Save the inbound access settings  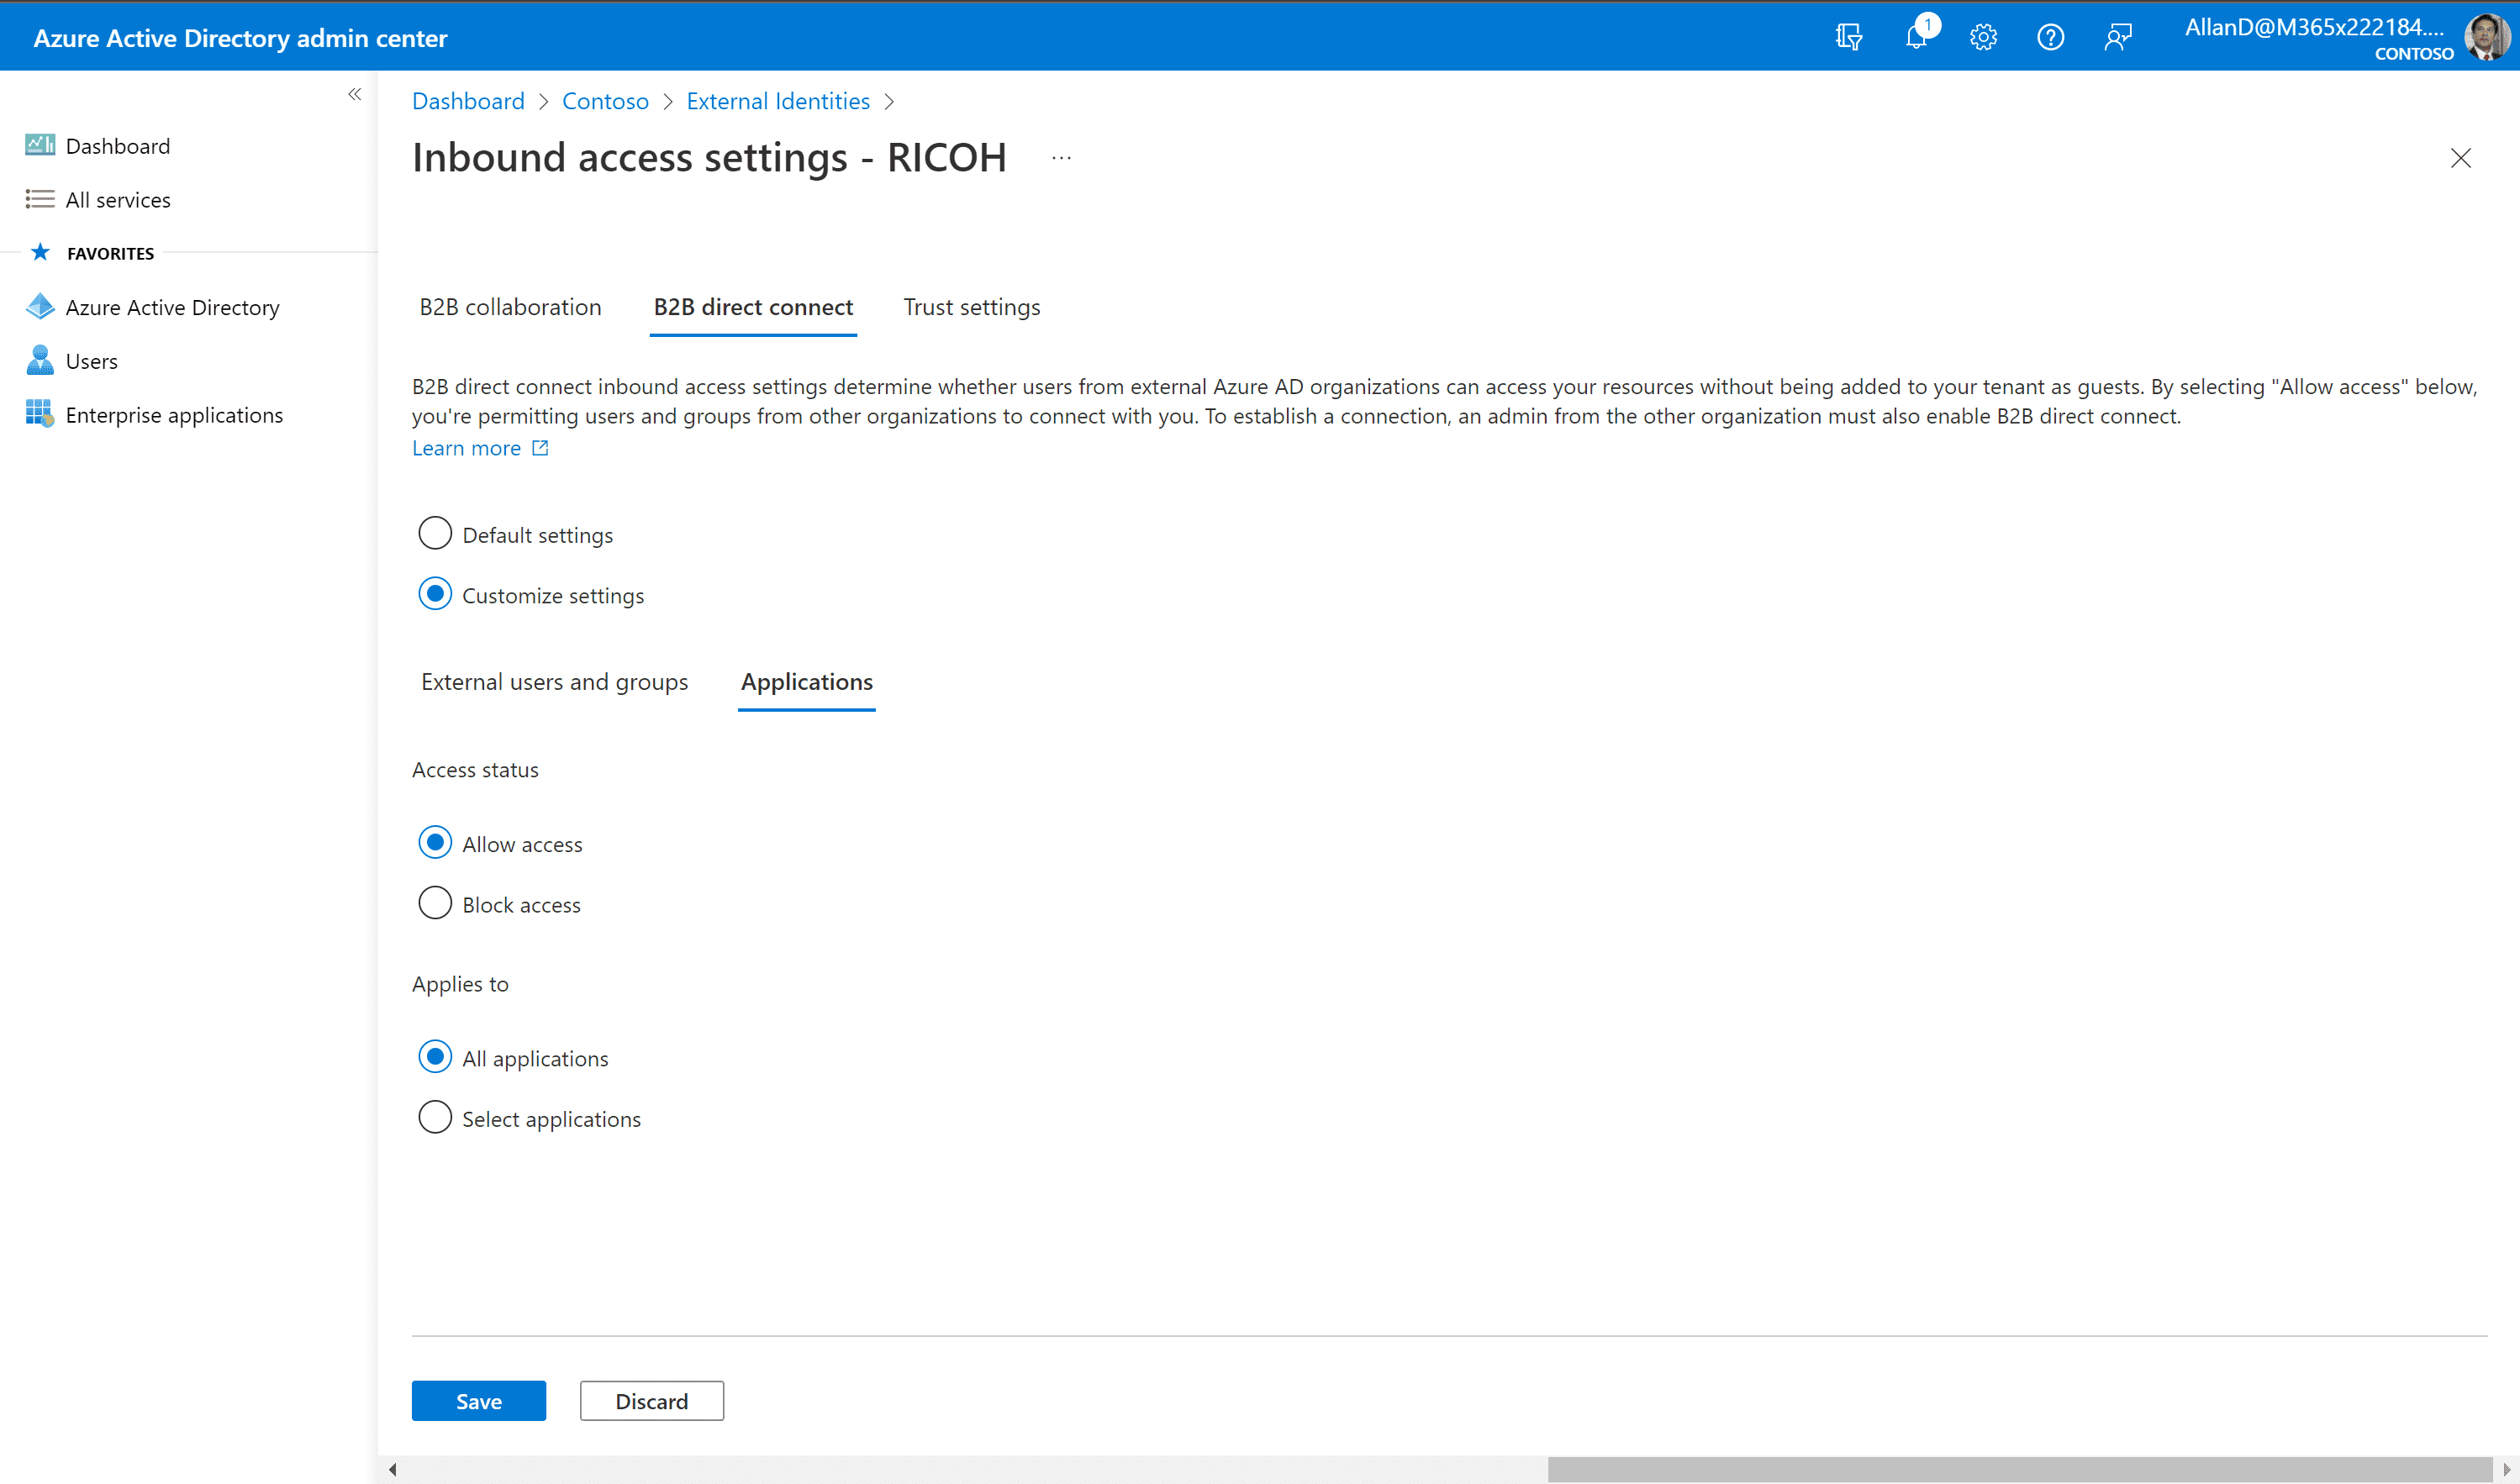point(479,1401)
